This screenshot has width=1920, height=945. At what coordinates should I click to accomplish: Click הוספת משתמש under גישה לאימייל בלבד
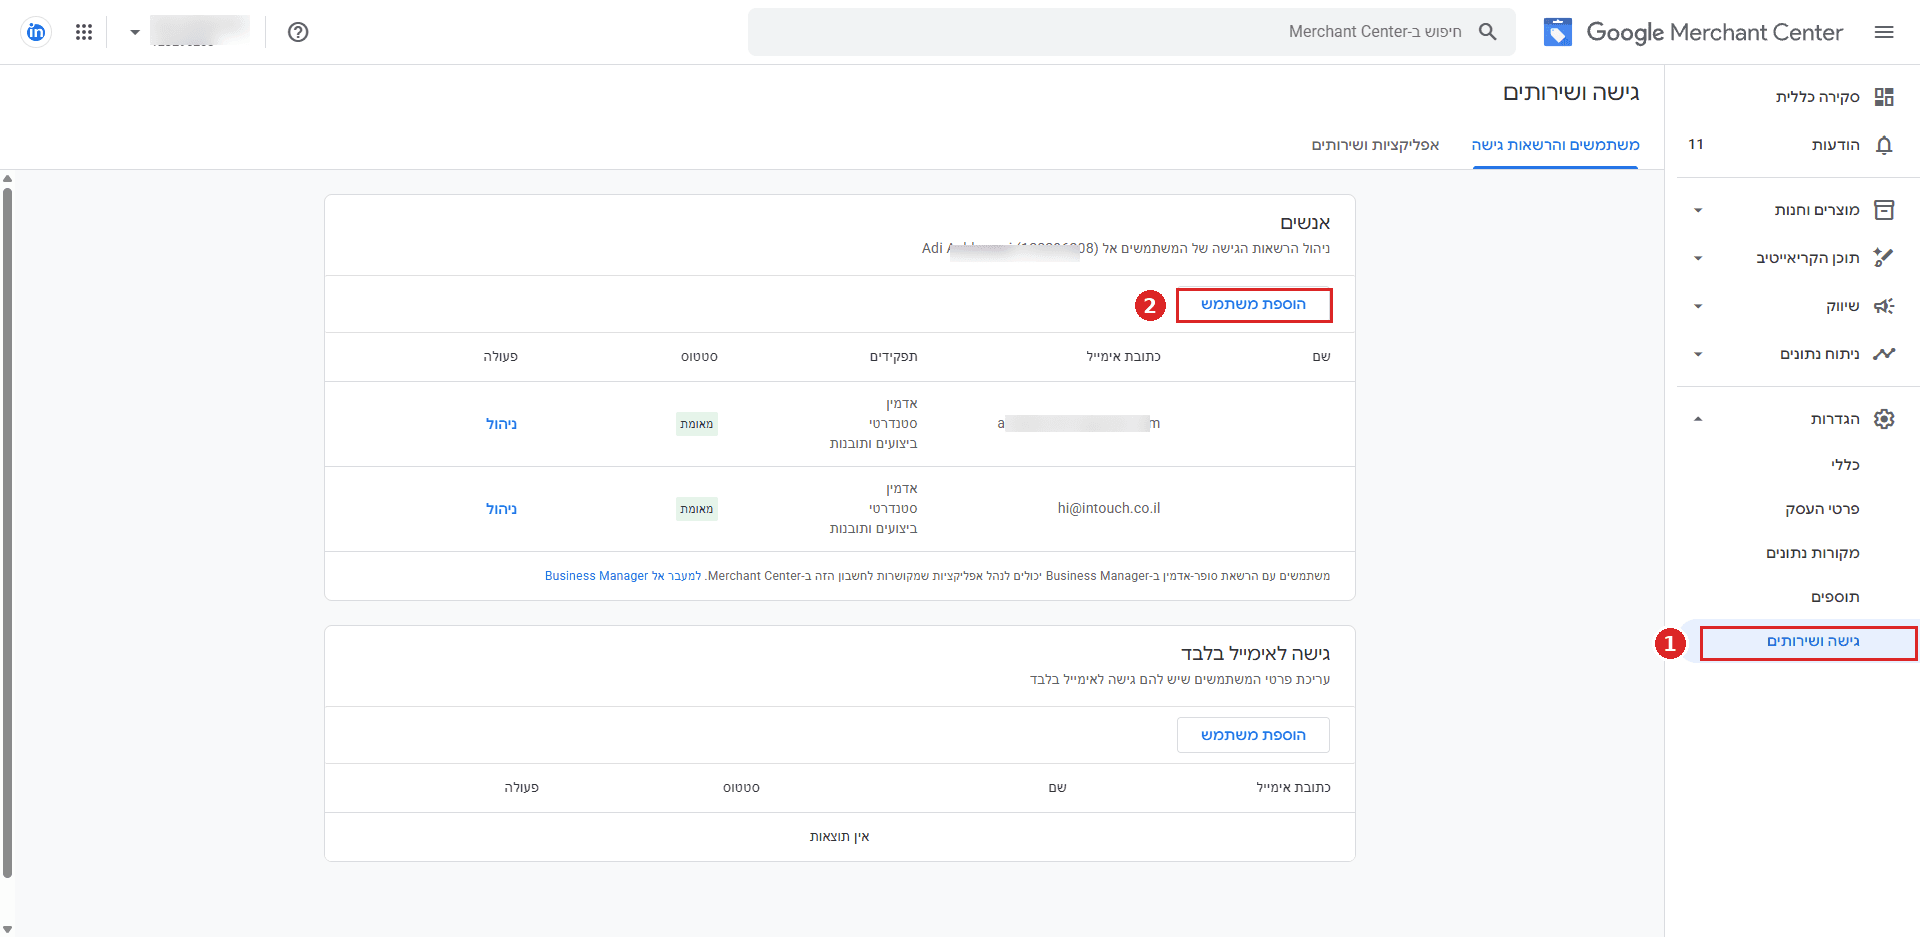1253,735
